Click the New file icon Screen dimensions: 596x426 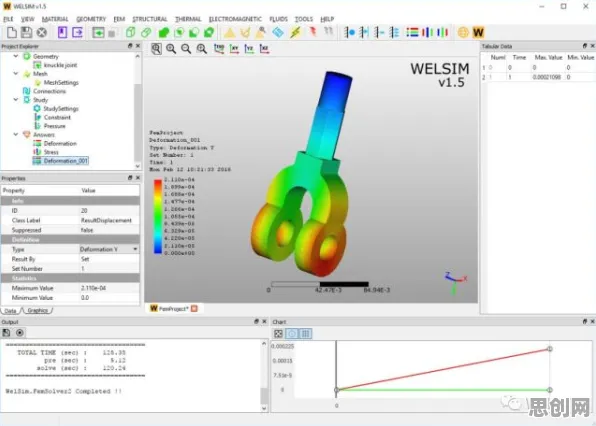[12, 32]
